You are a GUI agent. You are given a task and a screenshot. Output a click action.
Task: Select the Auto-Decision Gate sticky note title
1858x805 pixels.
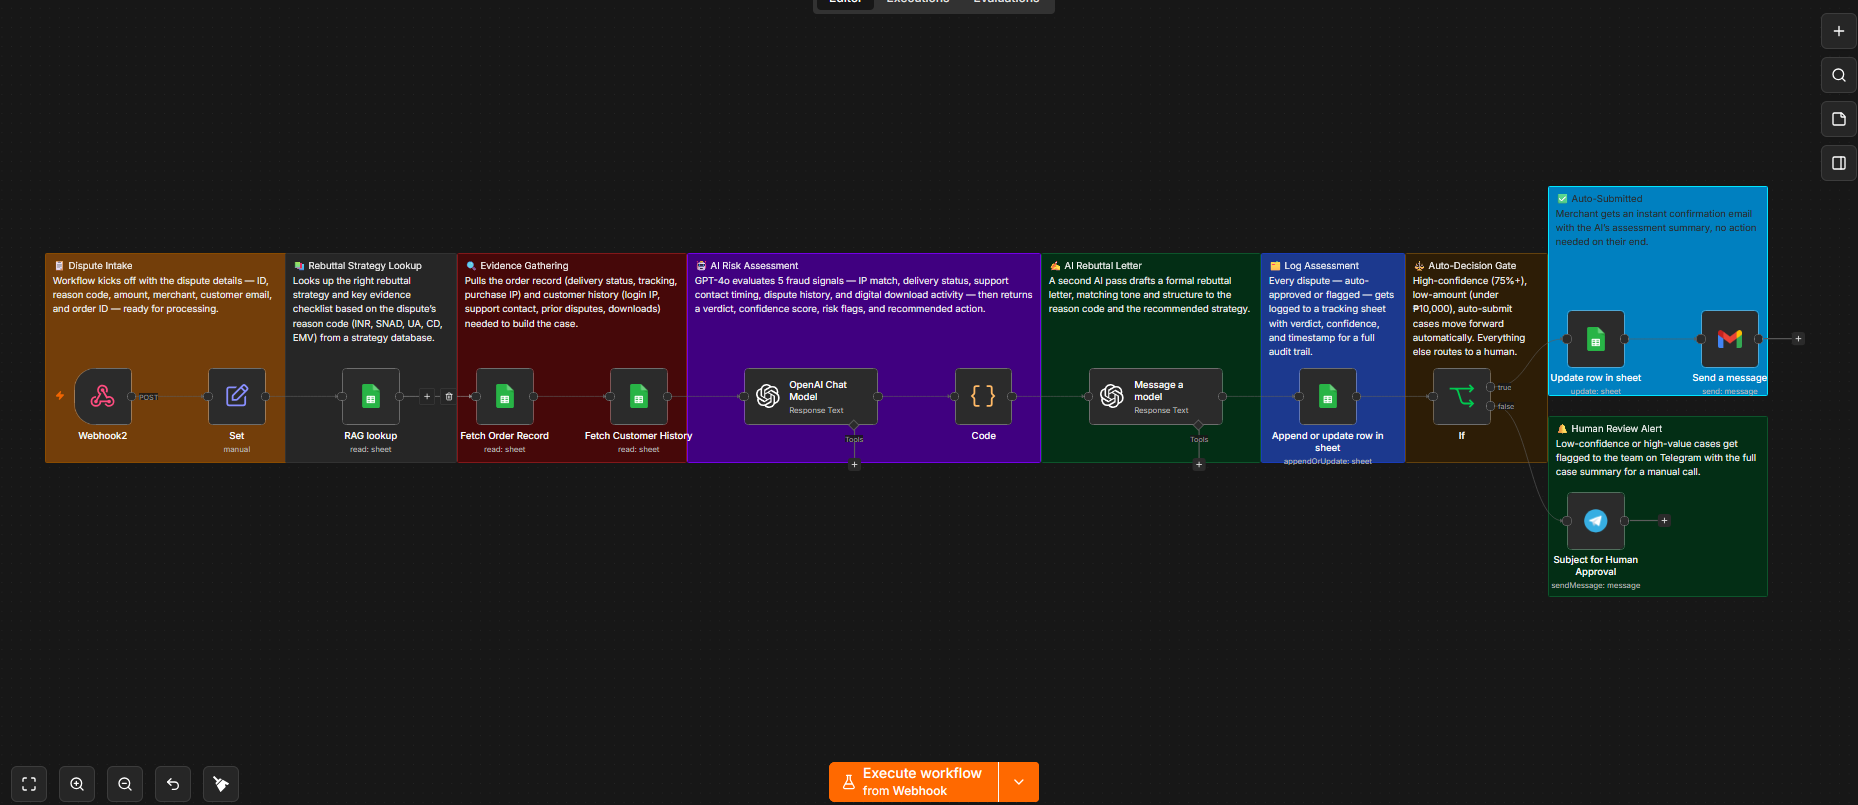(1472, 266)
